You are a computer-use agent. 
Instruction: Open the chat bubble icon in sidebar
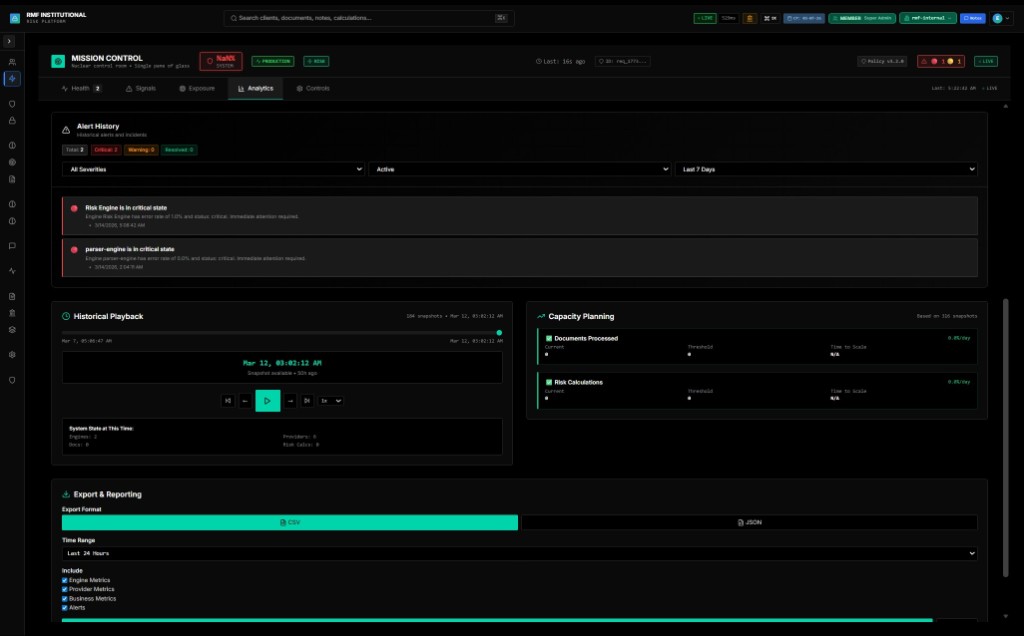tap(12, 245)
